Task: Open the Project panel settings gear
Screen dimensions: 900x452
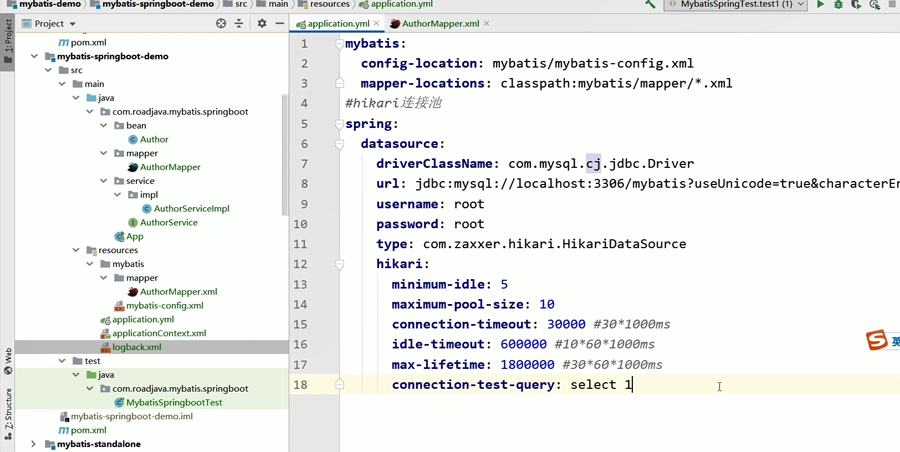Action: tap(262, 24)
